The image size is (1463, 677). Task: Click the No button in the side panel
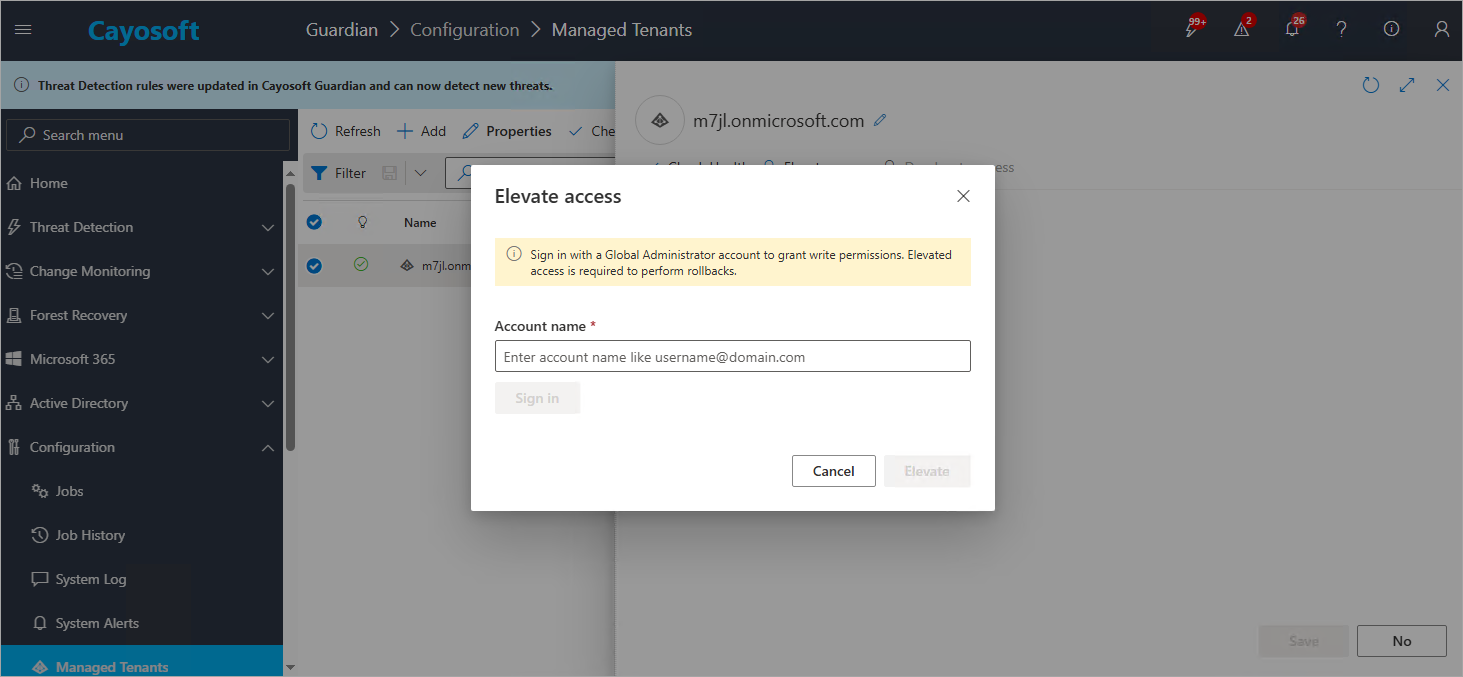point(1402,641)
